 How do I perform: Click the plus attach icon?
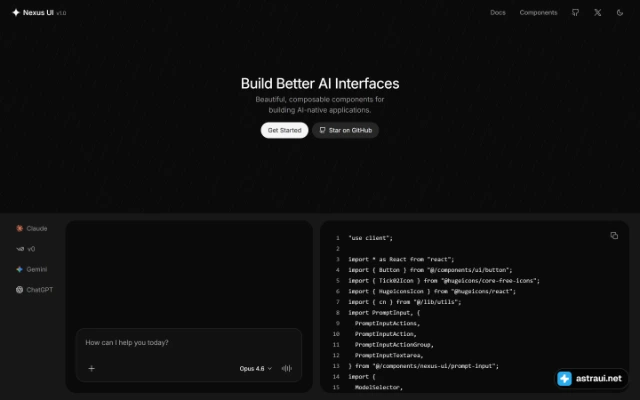click(91, 369)
